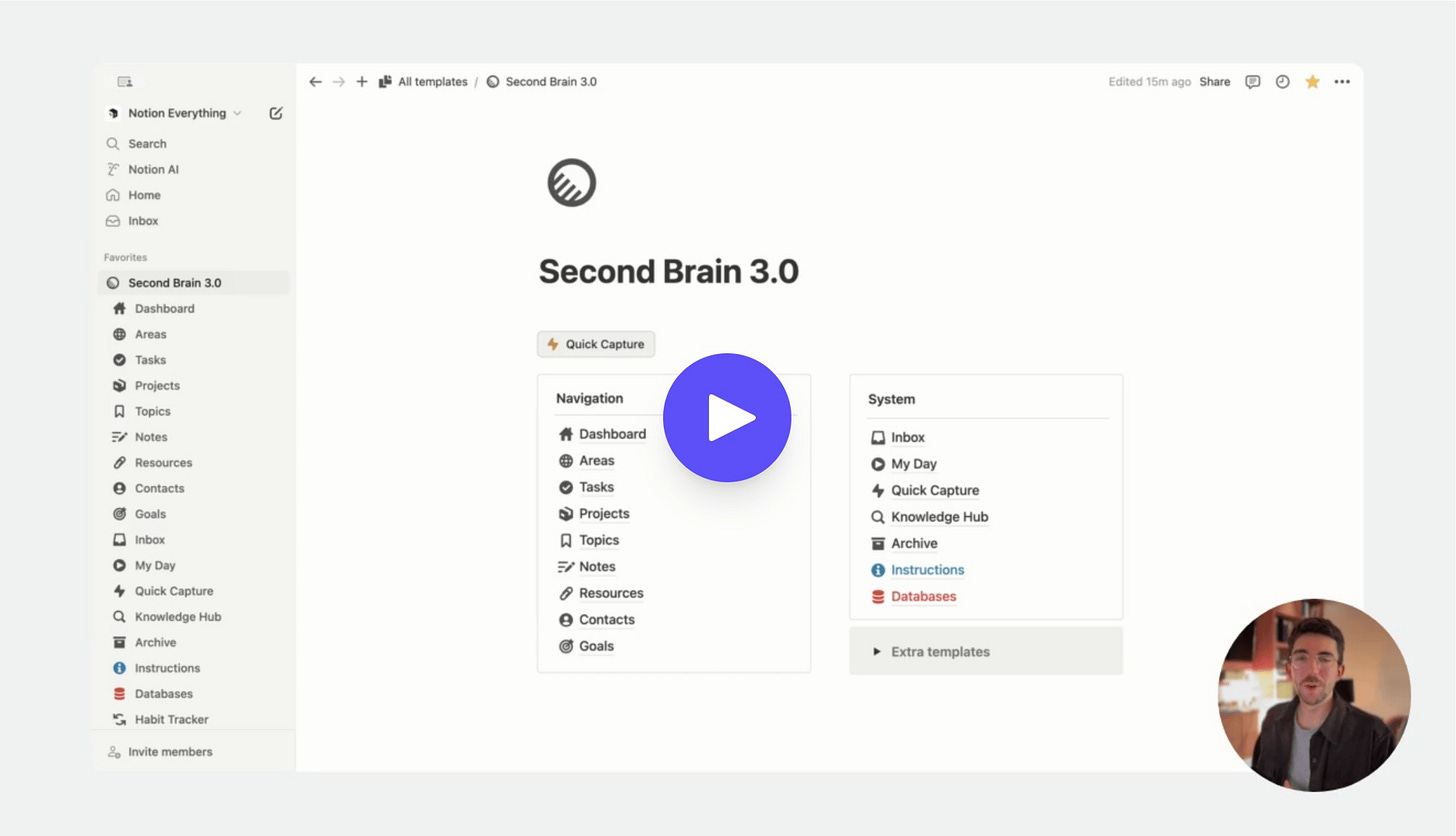Toggle the favorite star

tap(1313, 82)
